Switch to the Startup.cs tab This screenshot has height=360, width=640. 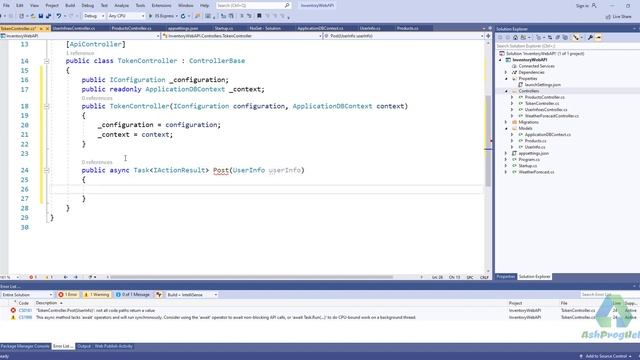pos(224,28)
